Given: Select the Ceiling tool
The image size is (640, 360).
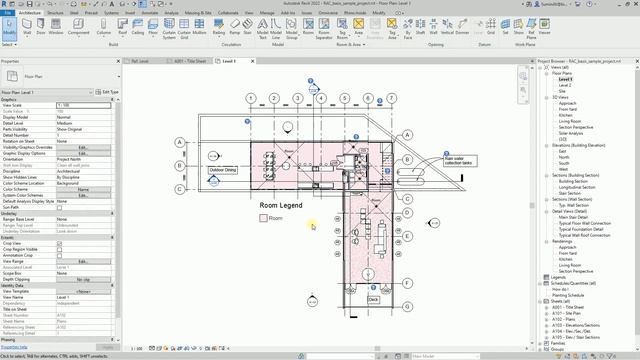Looking at the screenshot, I should tap(138, 27).
